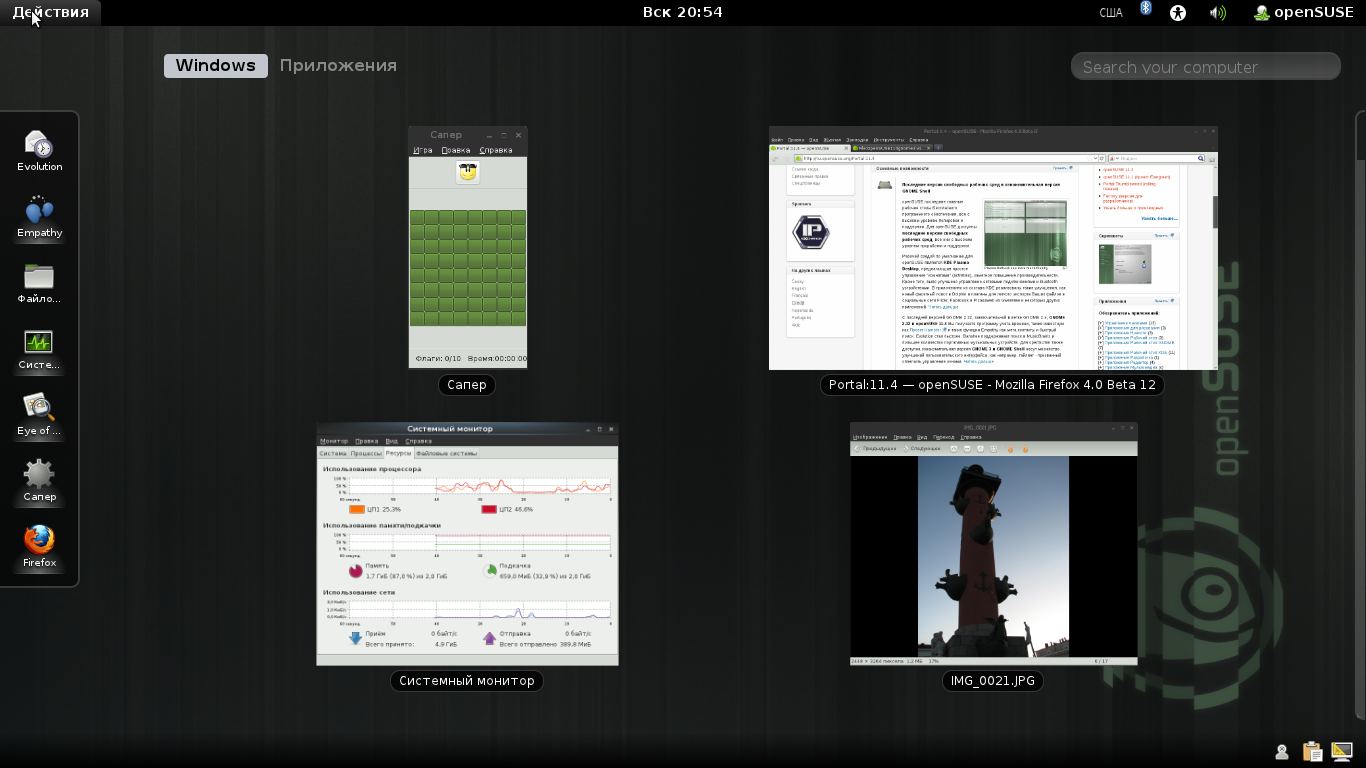Open the США keyboard layout selector
1366x768 pixels.
1110,13
